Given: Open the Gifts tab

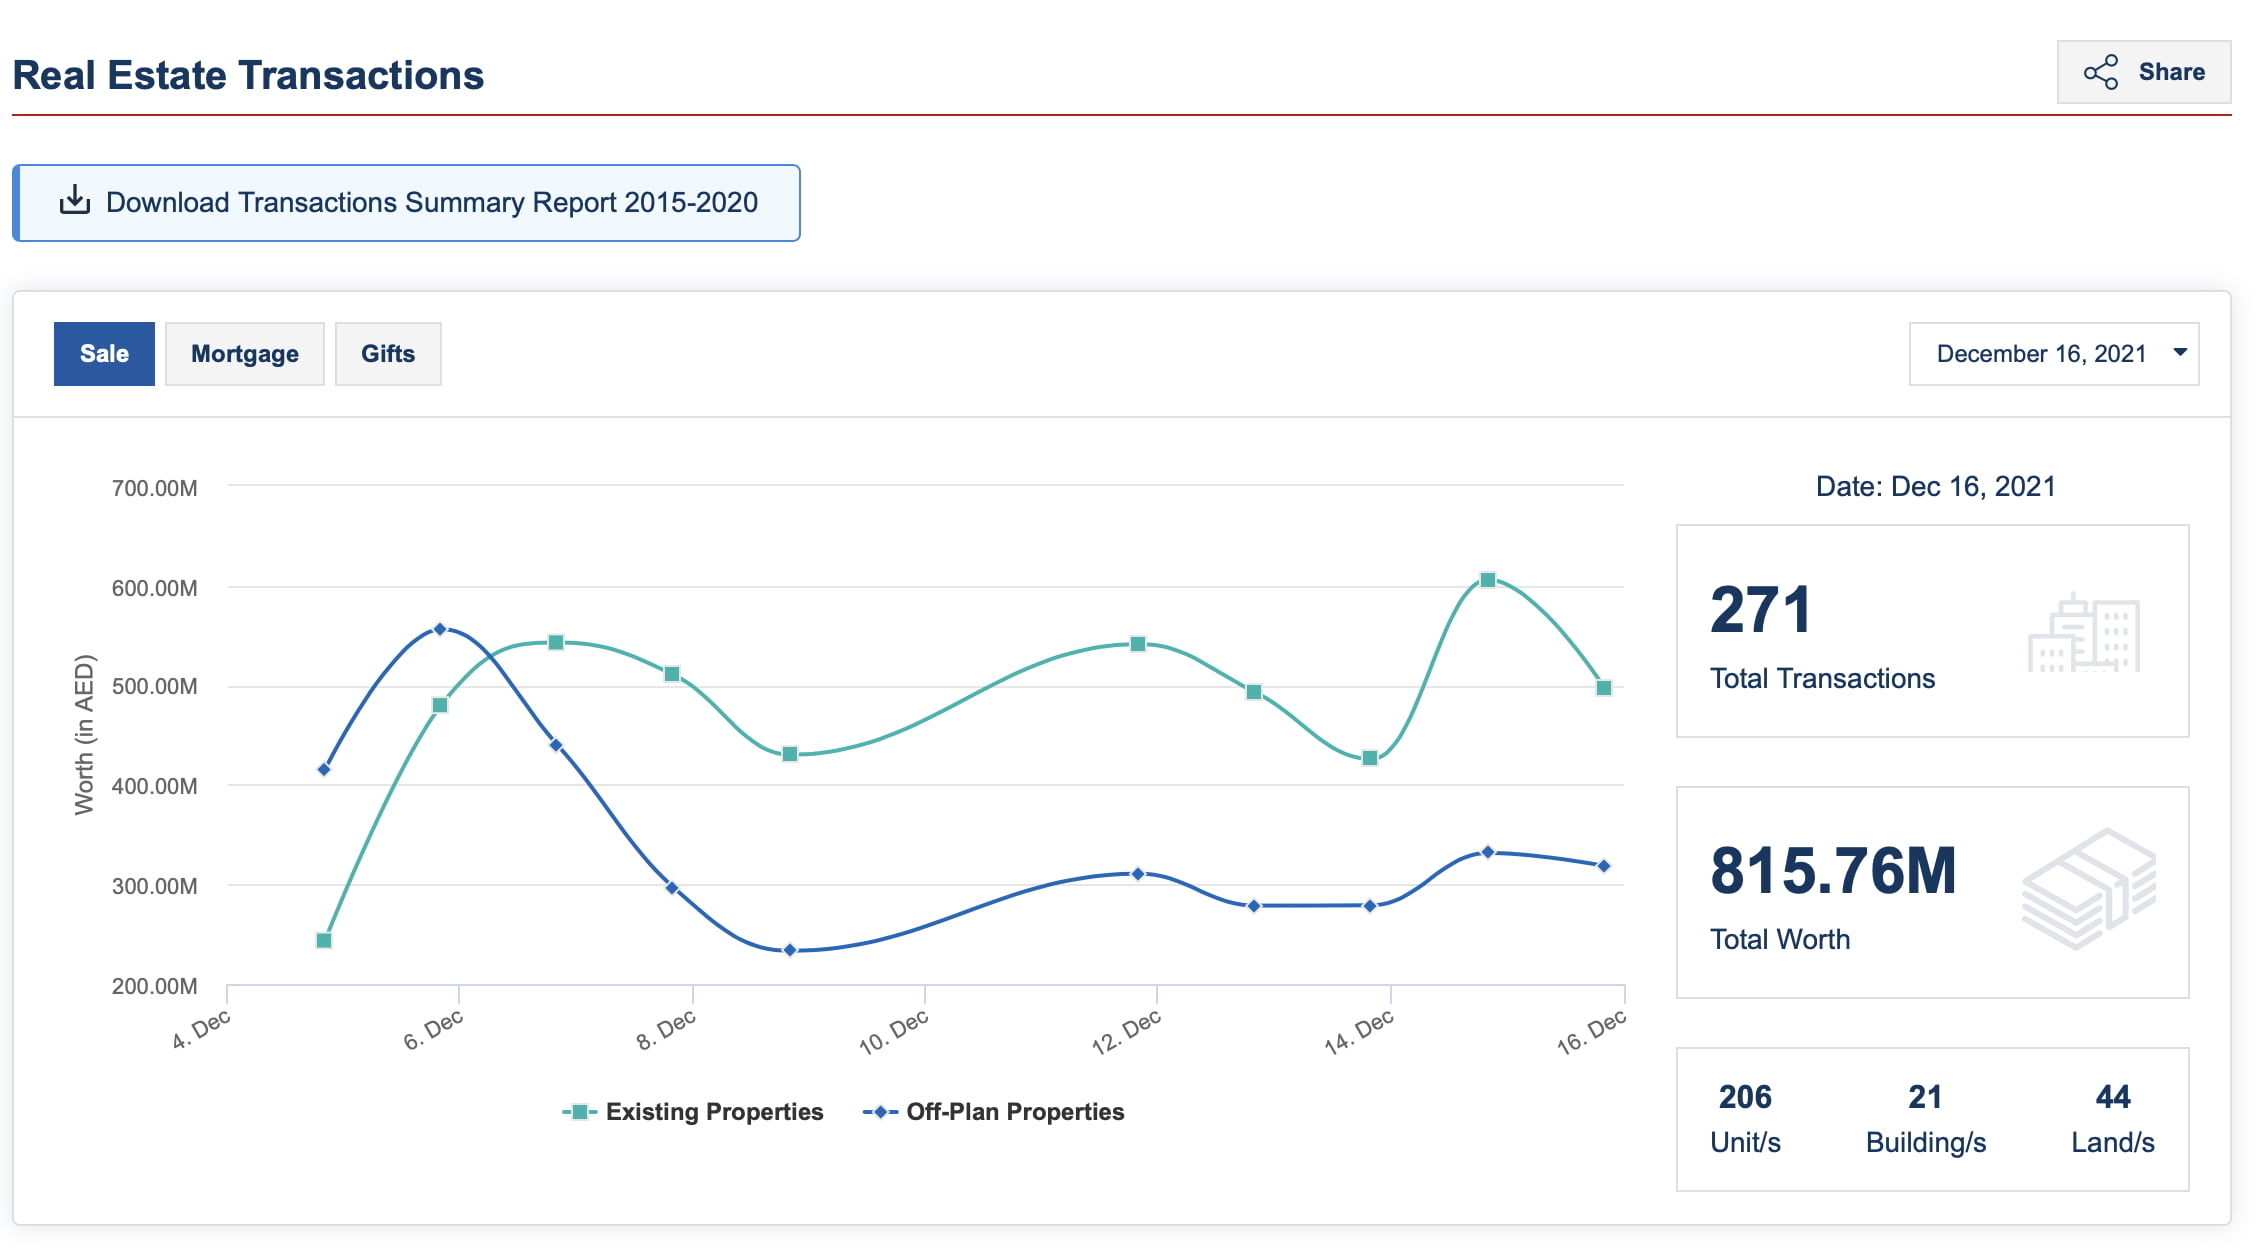Looking at the screenshot, I should click(x=388, y=354).
